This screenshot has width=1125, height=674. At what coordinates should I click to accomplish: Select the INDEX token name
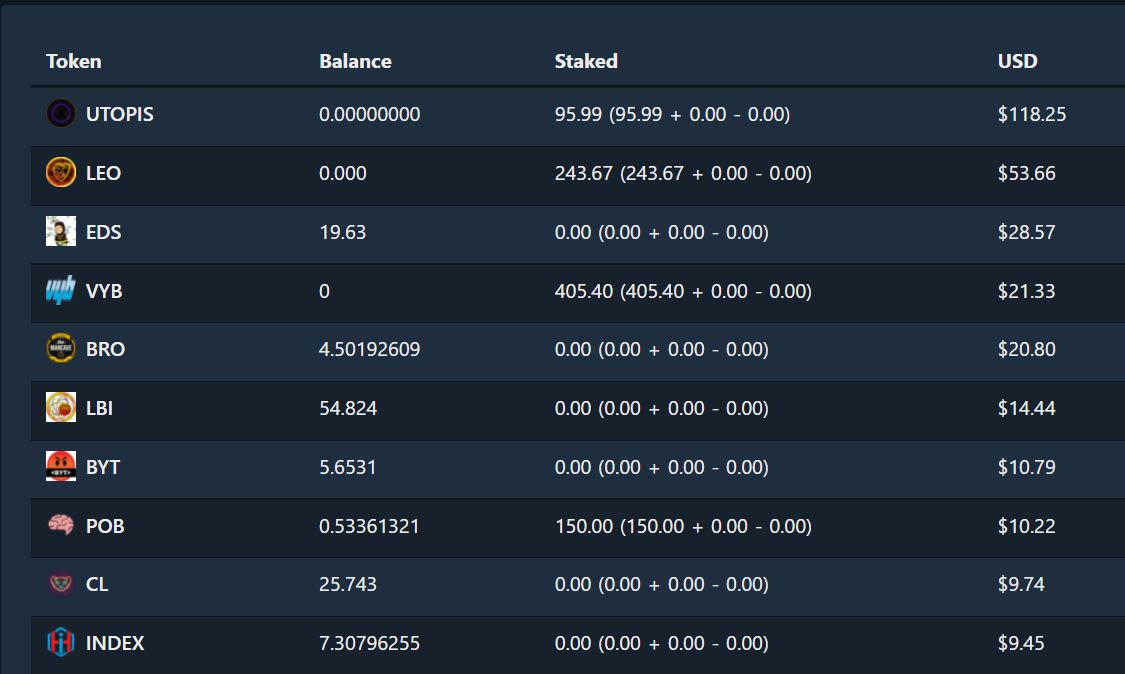tap(115, 643)
